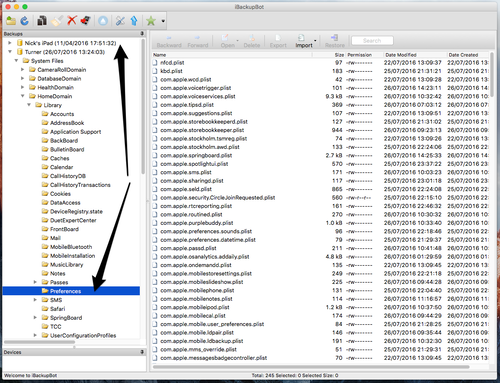This screenshot has width=500, height=383.
Task: Expand the SpringBoard folder node
Action: click(x=35, y=317)
